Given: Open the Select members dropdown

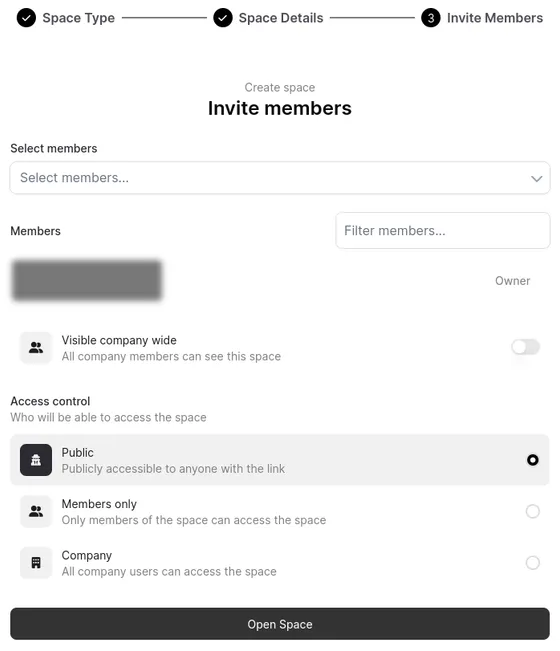Looking at the screenshot, I should point(280,178).
